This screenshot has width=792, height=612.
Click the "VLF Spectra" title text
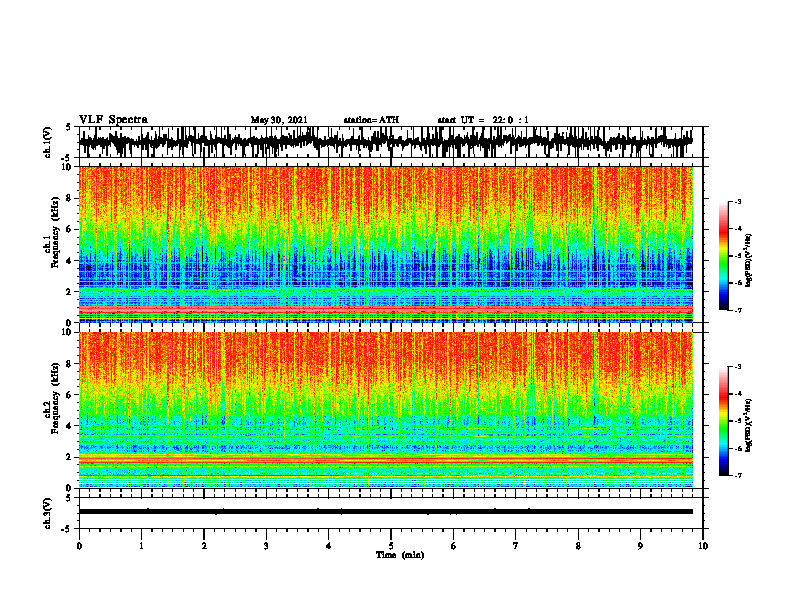click(113, 120)
